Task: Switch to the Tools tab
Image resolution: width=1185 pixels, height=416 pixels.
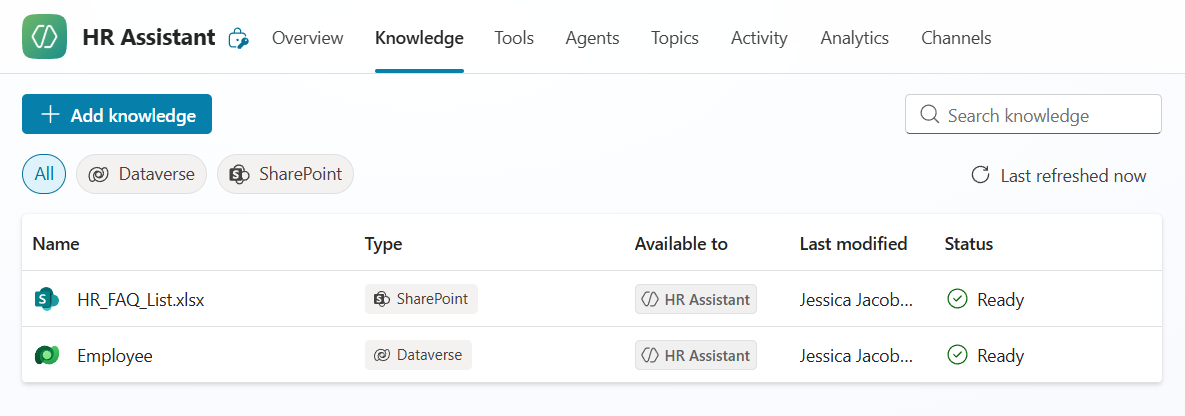Action: 515,38
